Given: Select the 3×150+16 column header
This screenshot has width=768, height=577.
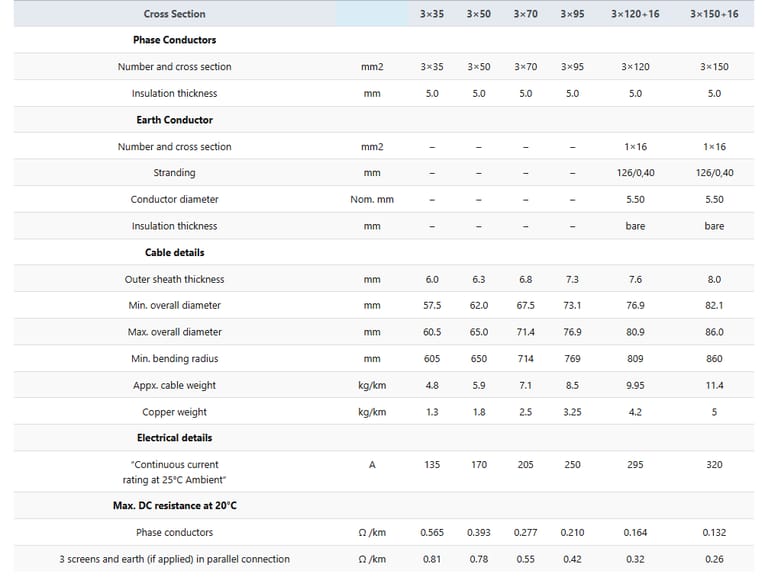Looking at the screenshot, I should [714, 14].
